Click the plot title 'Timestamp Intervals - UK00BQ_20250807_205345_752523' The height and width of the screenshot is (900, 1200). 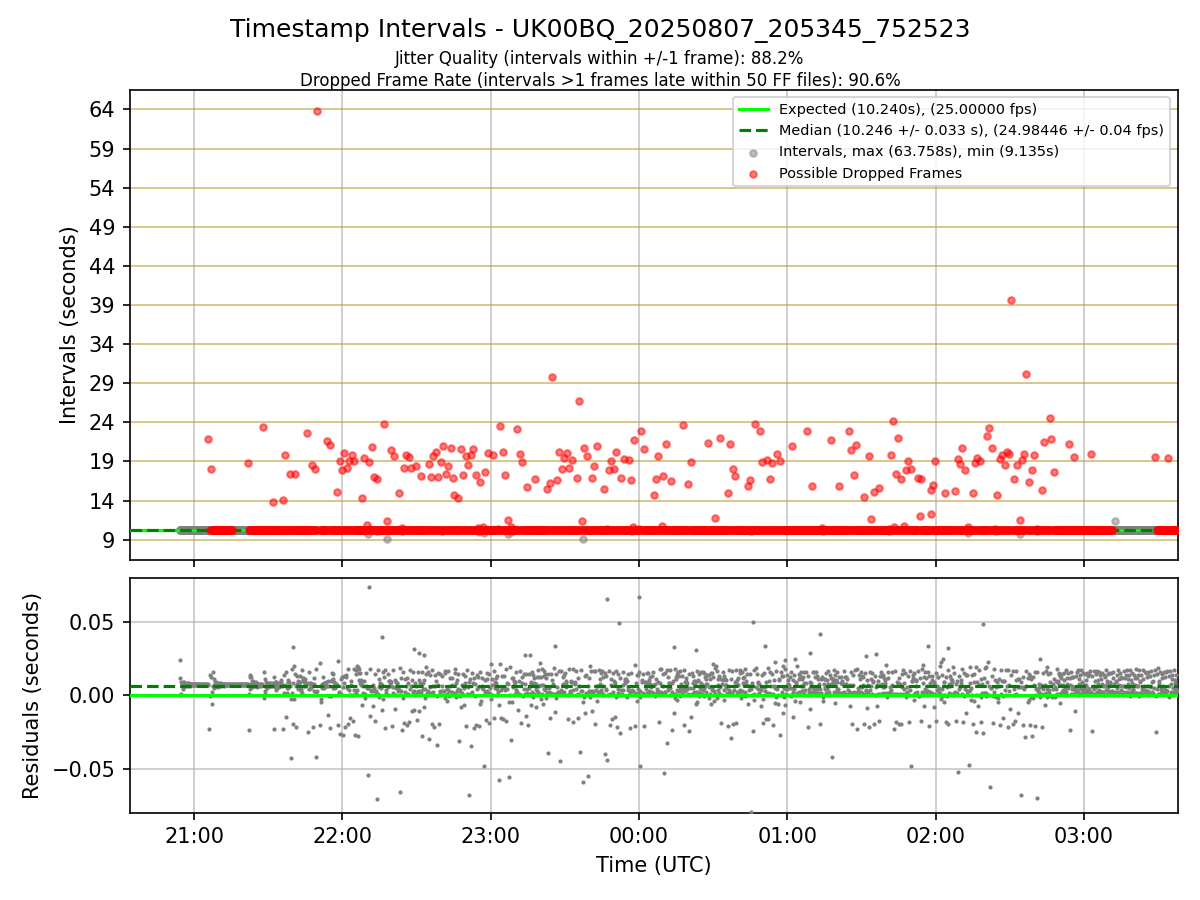coord(600,29)
